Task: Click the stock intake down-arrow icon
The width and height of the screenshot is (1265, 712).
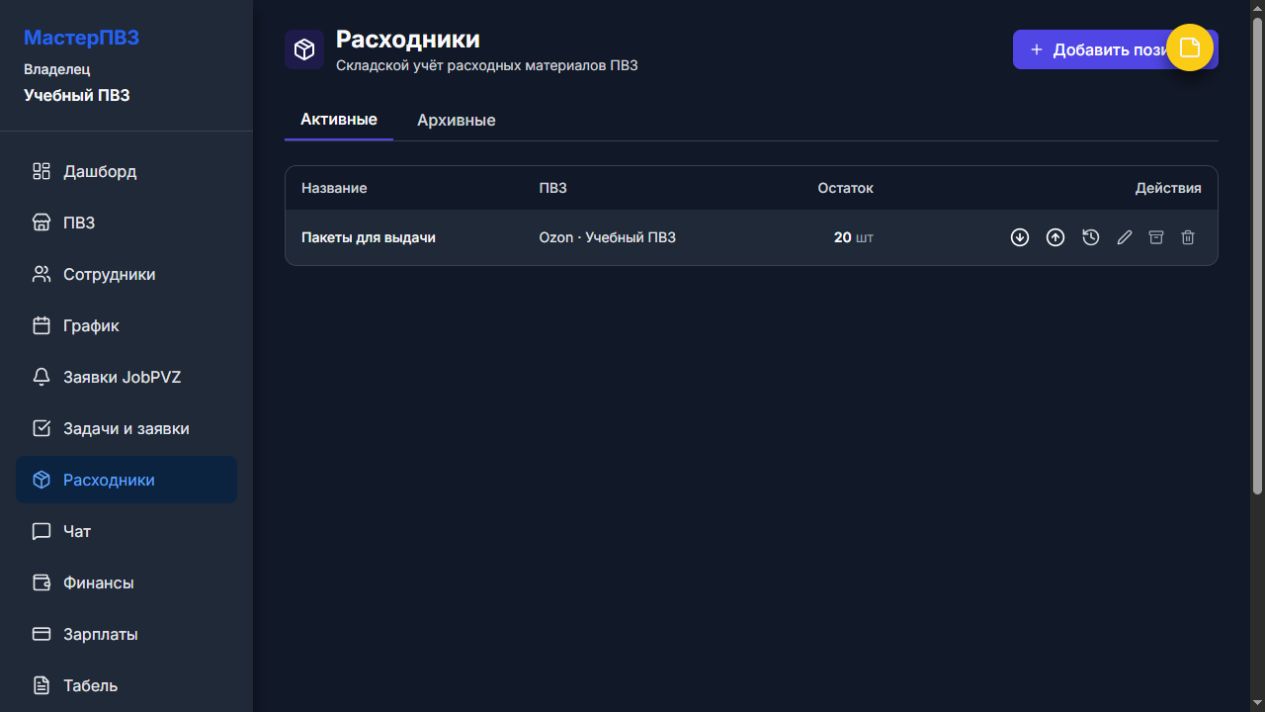Action: [x=1019, y=237]
